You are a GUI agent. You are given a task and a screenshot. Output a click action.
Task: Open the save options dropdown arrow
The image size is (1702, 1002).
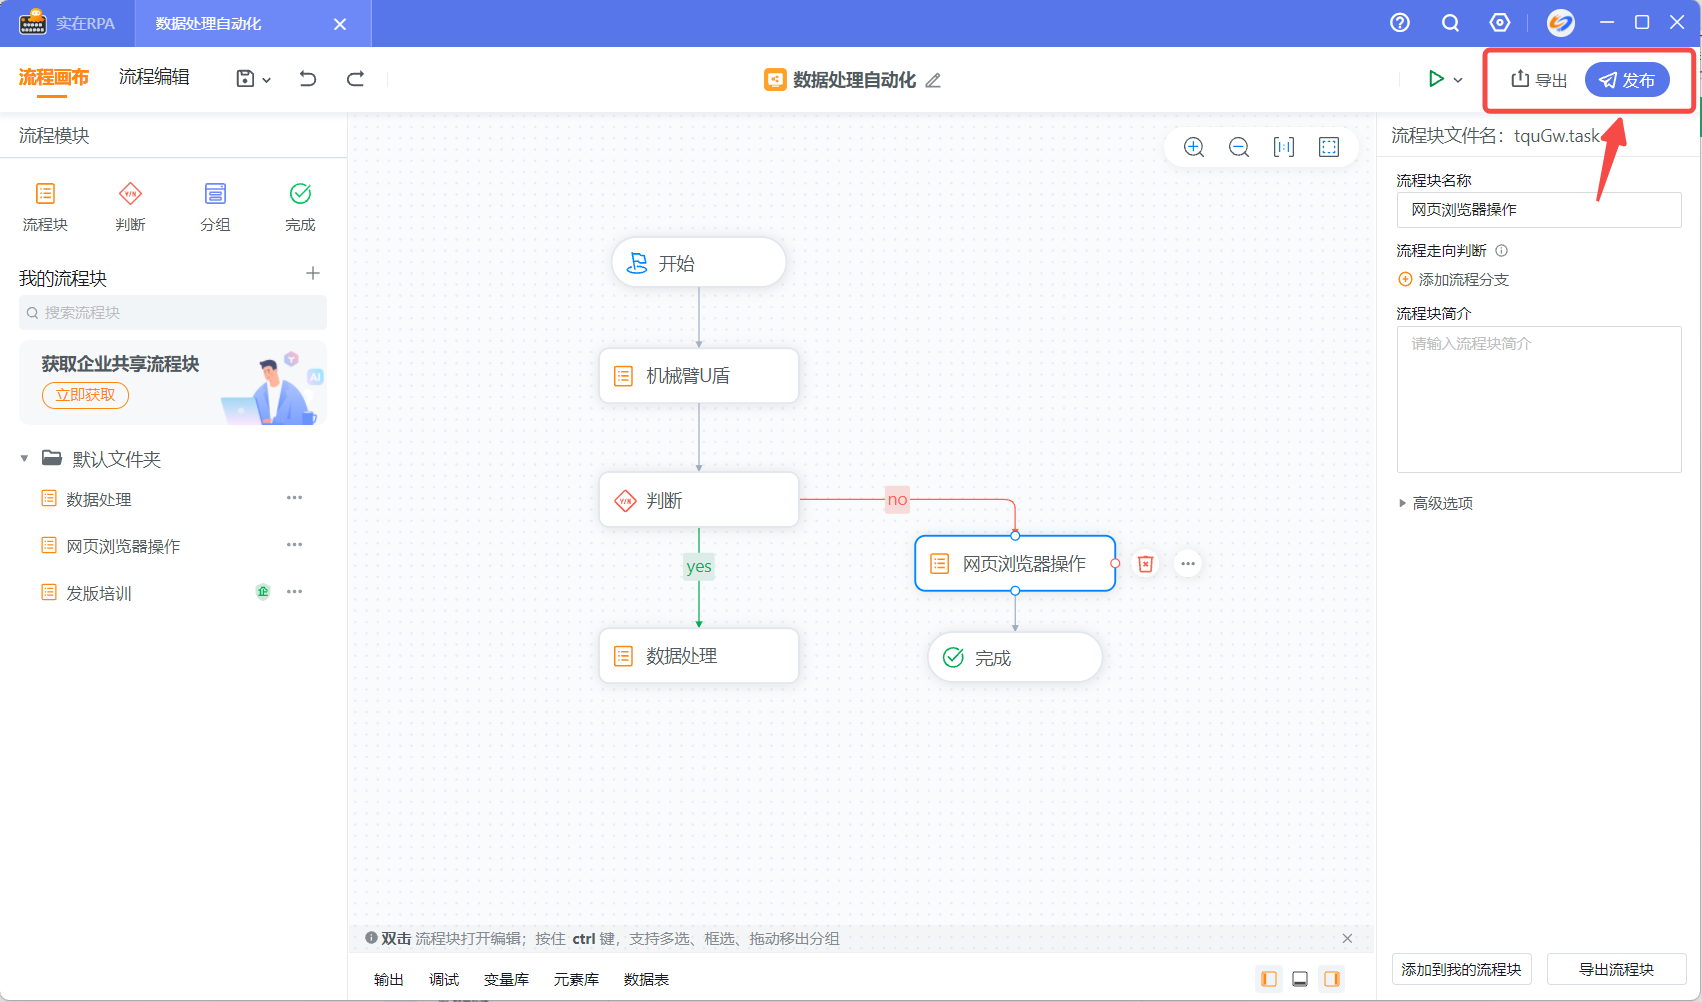point(267,80)
